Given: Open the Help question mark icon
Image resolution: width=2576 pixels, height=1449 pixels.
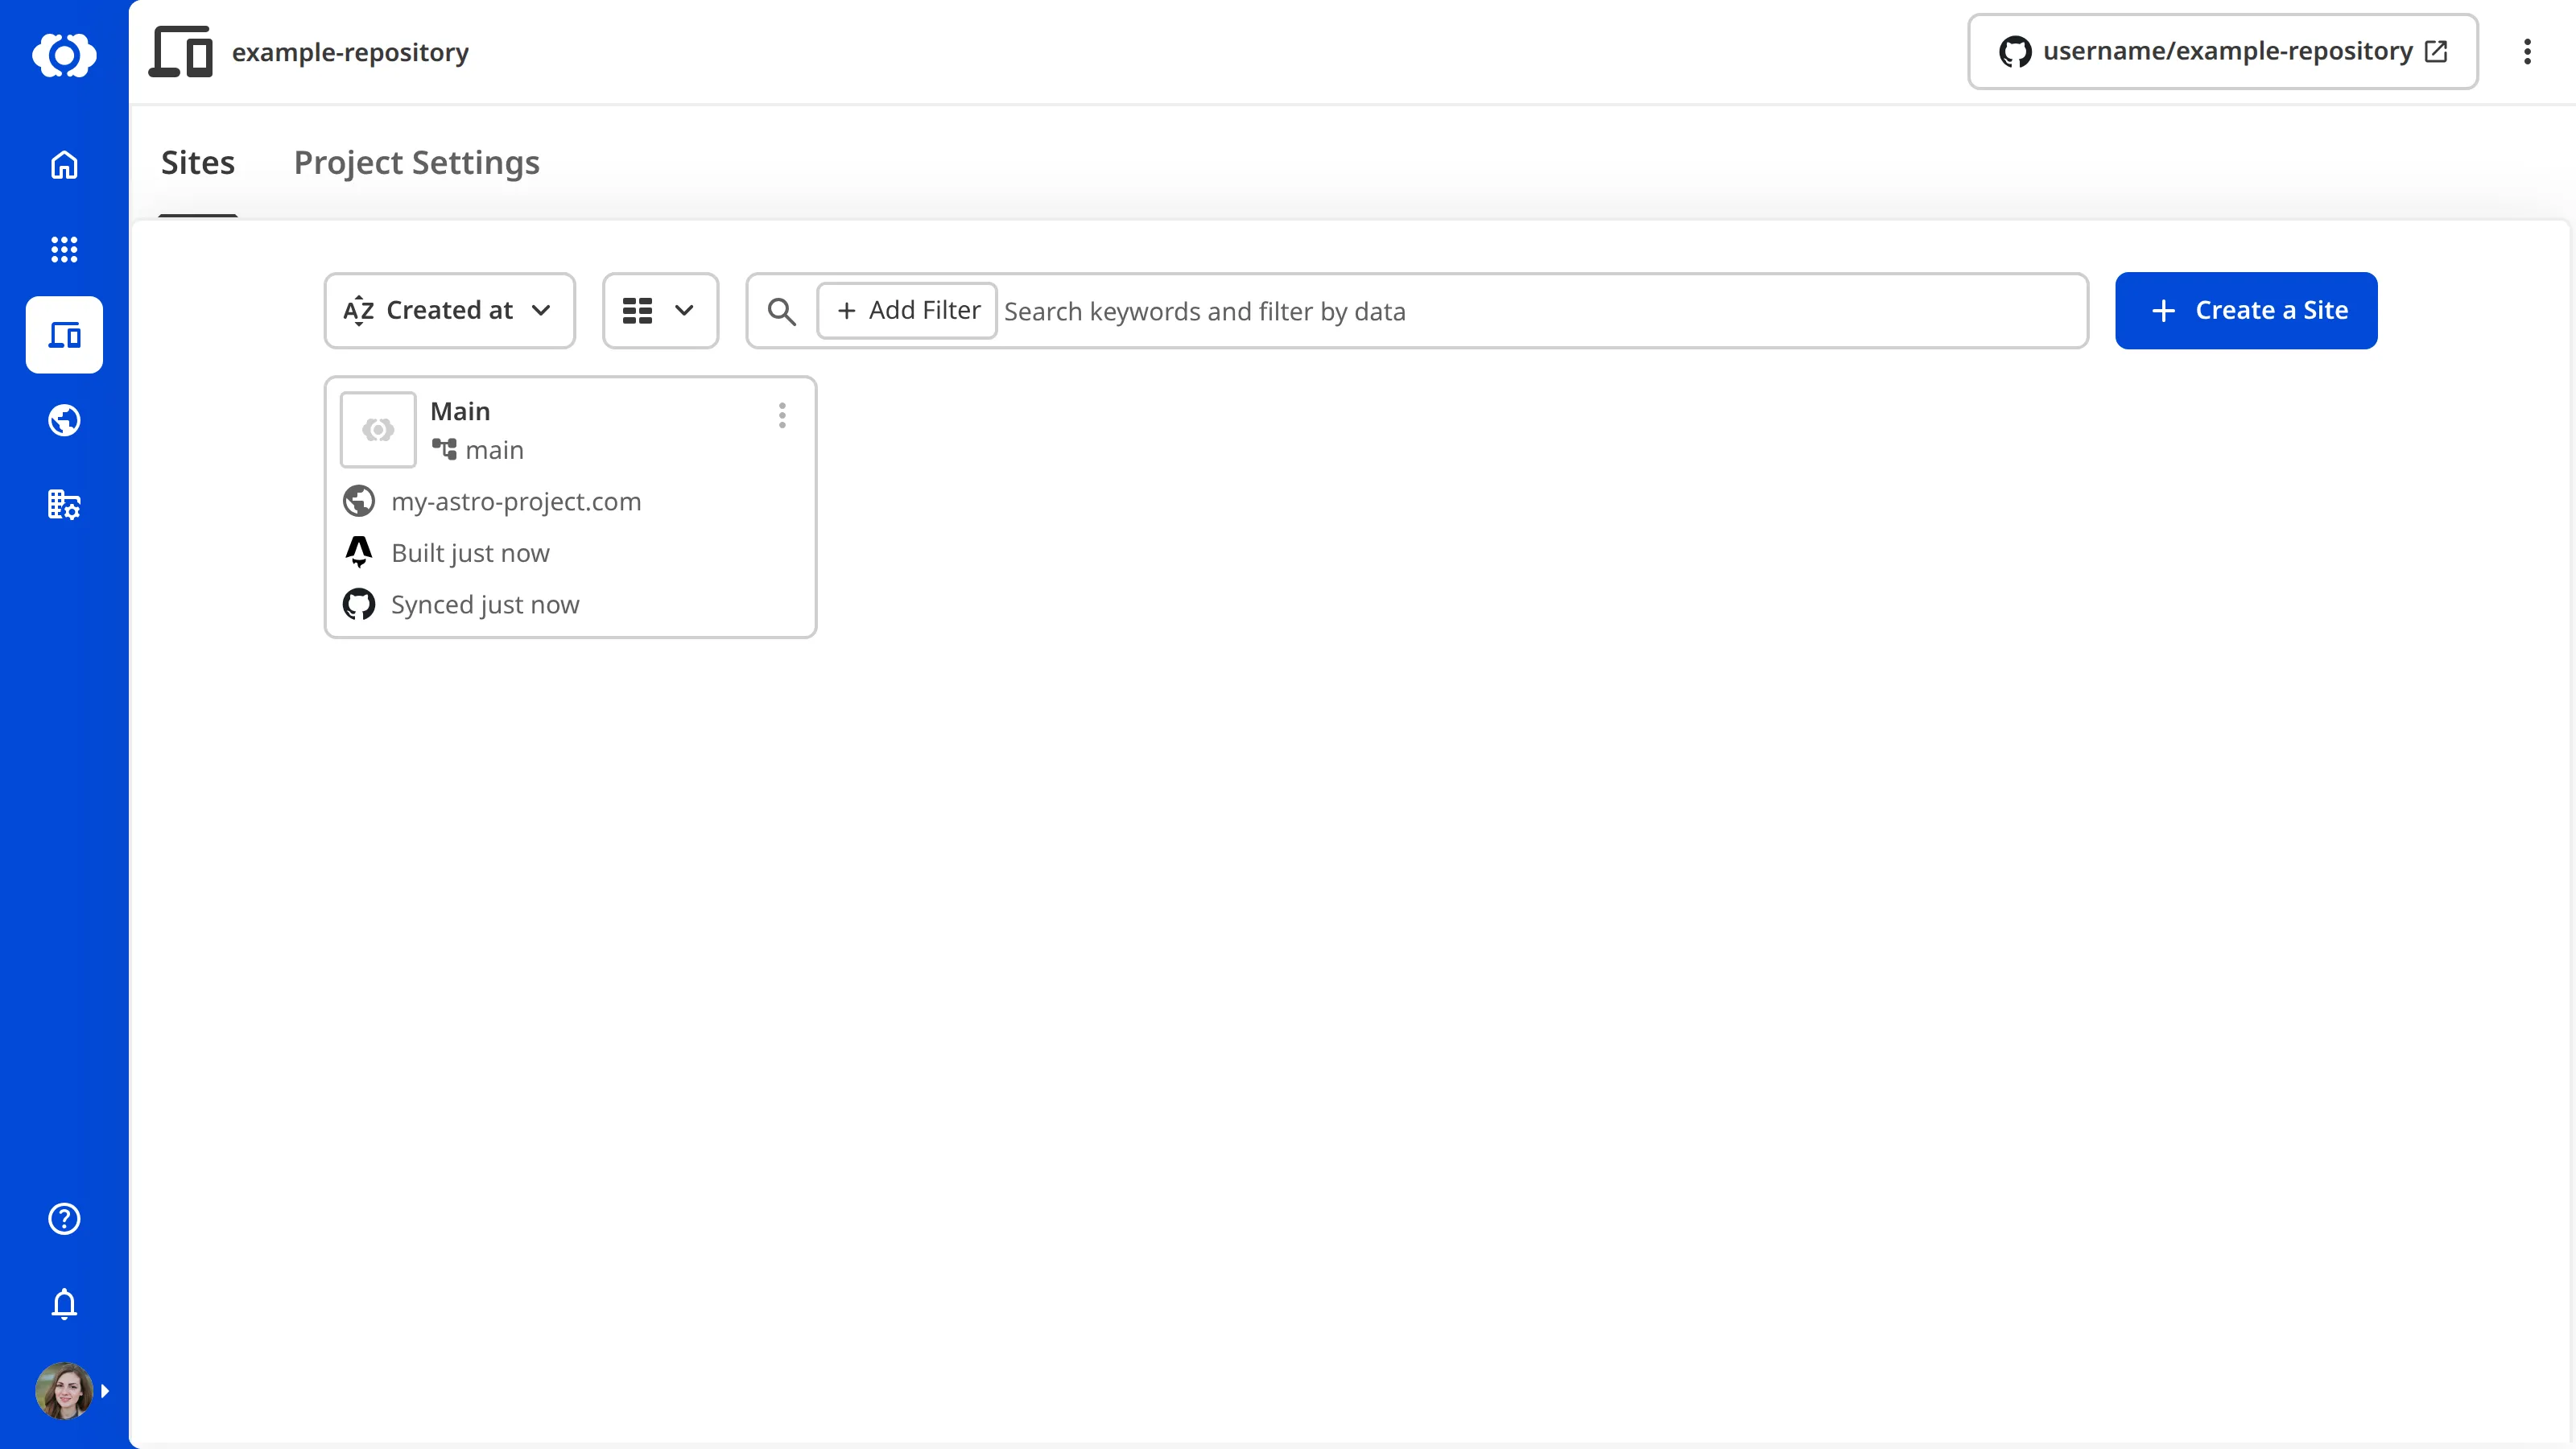Looking at the screenshot, I should (64, 1219).
